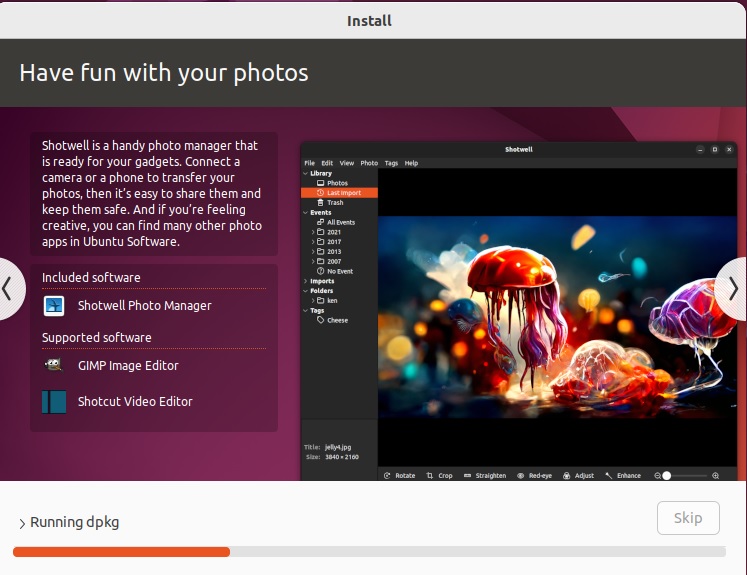This screenshot has height=575, width=747.
Task: Click the Shotwell Photo Manager icon
Action: pos(54,306)
